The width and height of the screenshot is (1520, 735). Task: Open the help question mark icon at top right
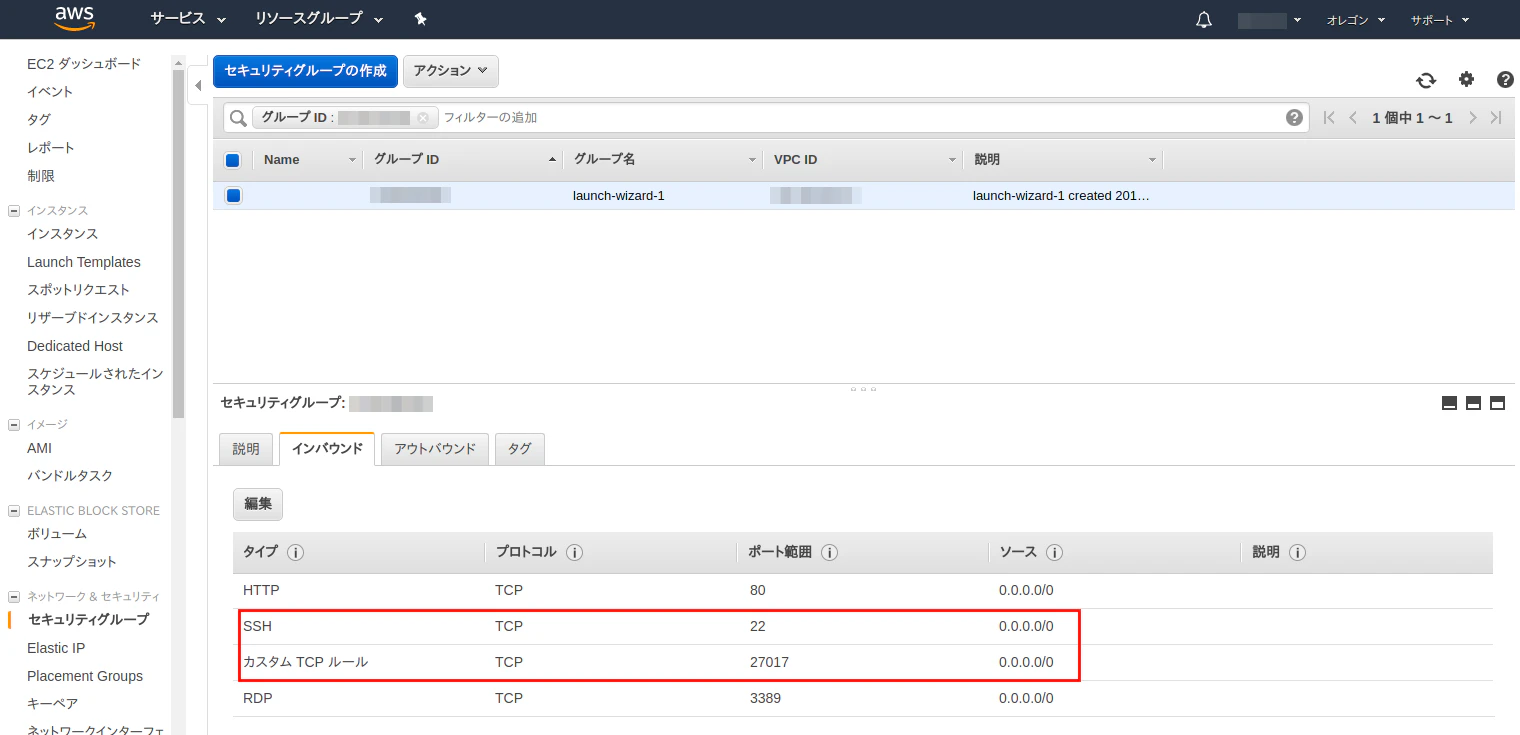1505,79
